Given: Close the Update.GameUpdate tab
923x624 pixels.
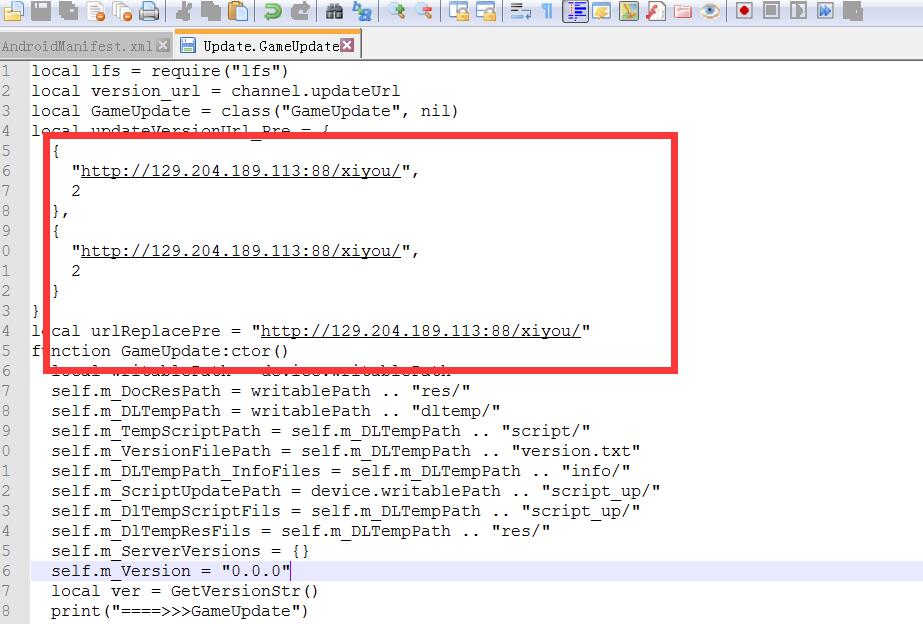Looking at the screenshot, I should tap(347, 46).
